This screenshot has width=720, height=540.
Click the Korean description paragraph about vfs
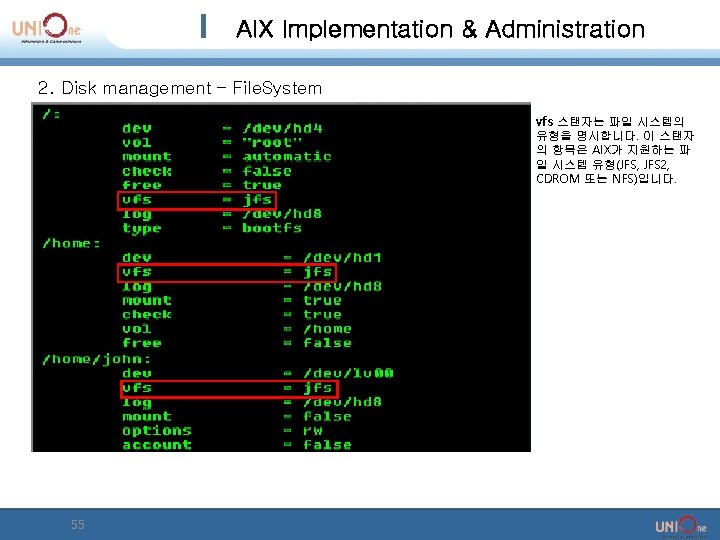coord(615,150)
